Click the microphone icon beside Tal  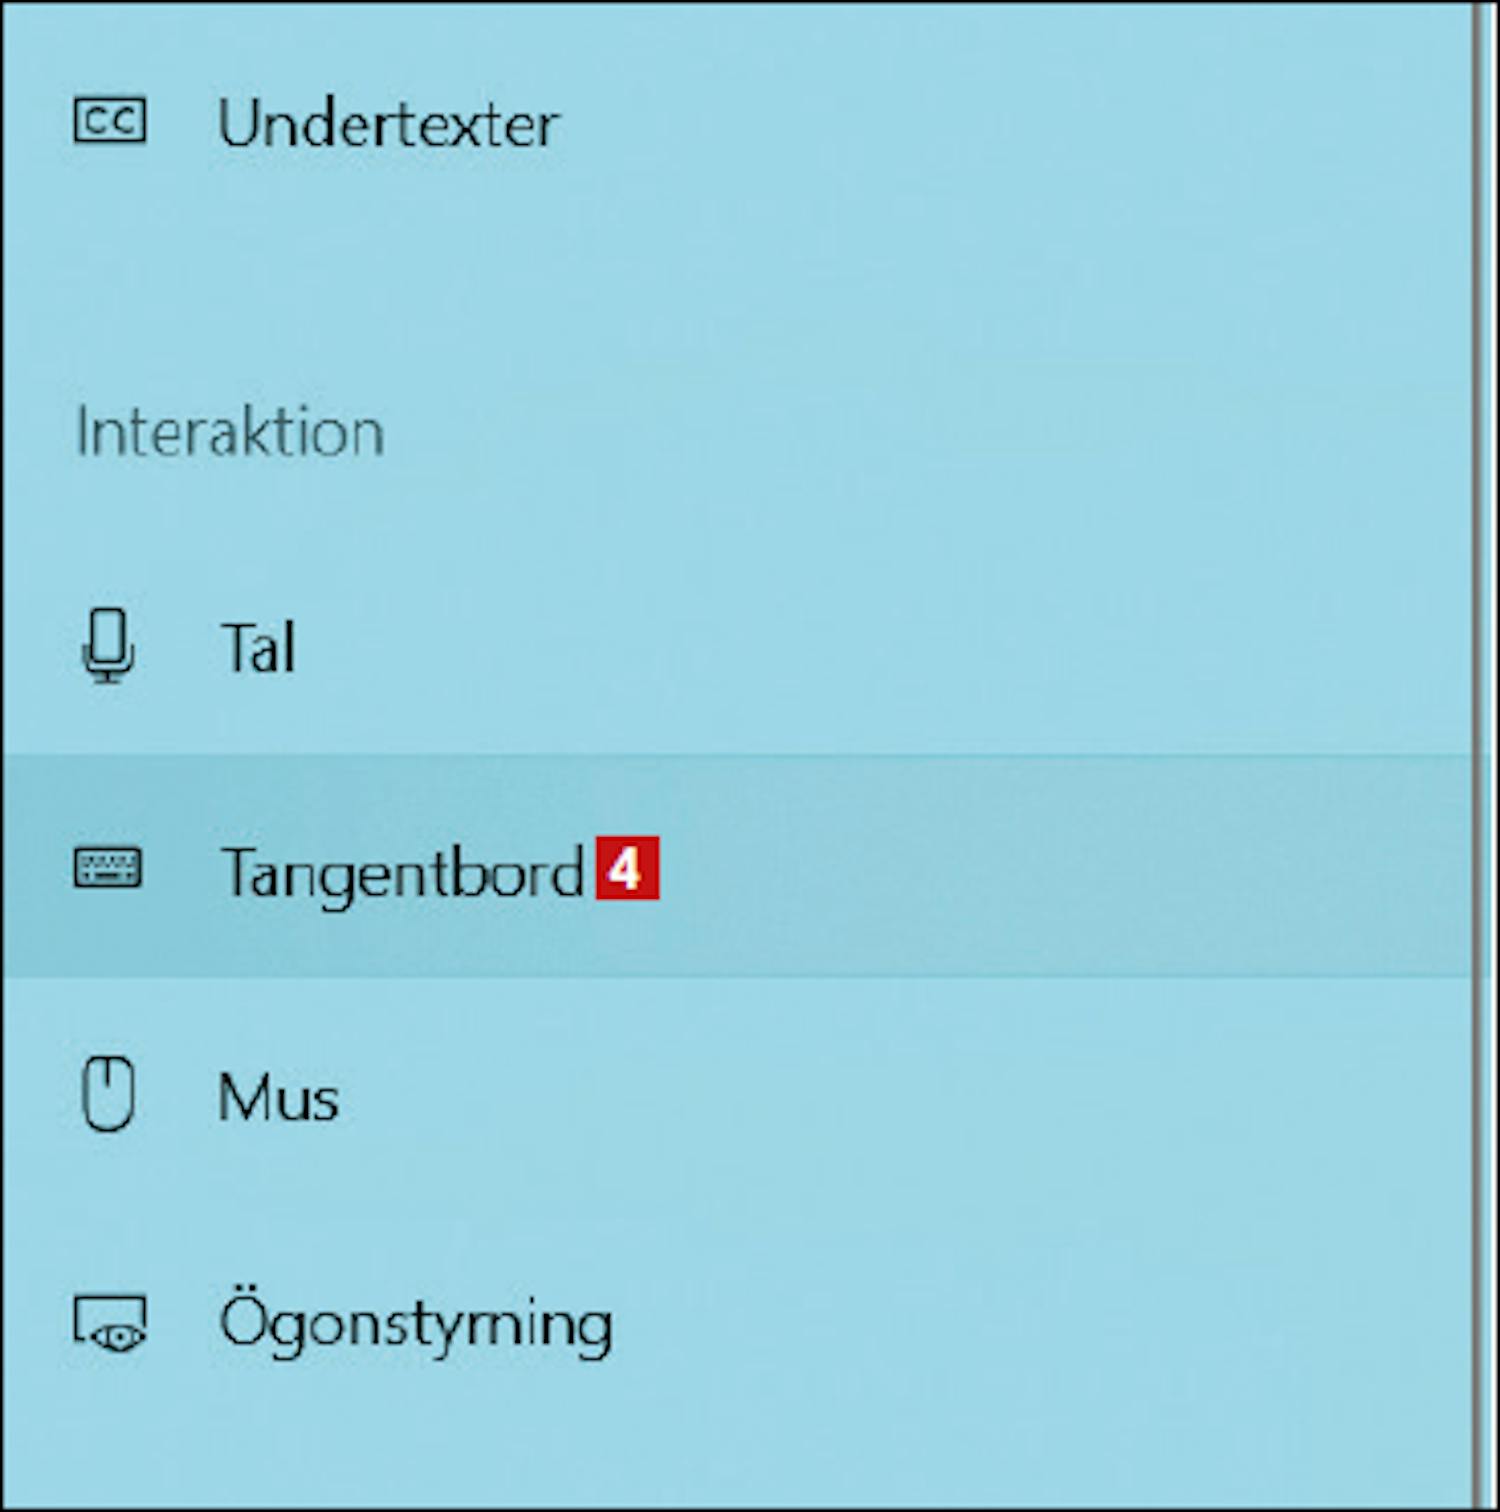(107, 646)
